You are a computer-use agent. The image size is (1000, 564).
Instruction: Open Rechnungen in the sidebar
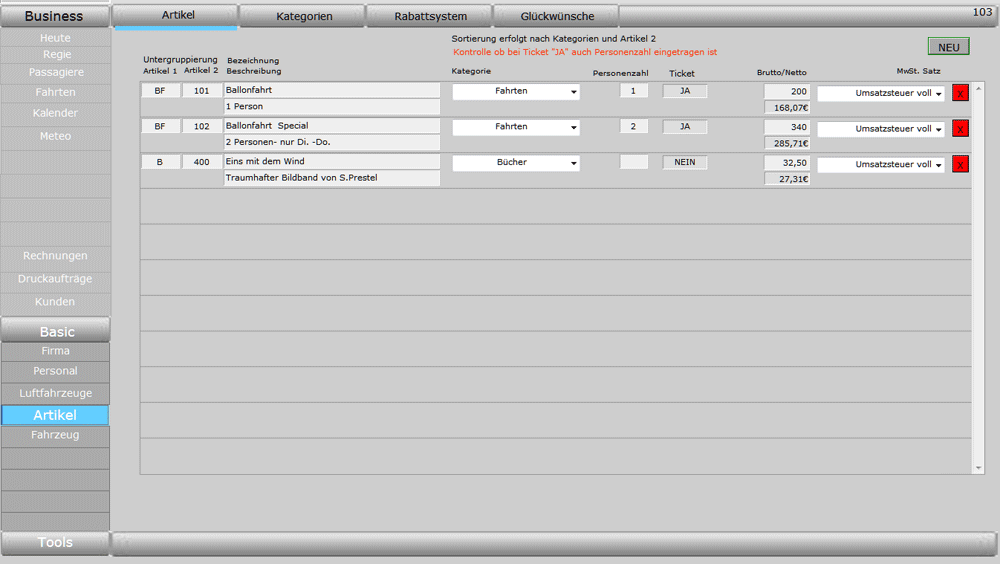[55, 256]
